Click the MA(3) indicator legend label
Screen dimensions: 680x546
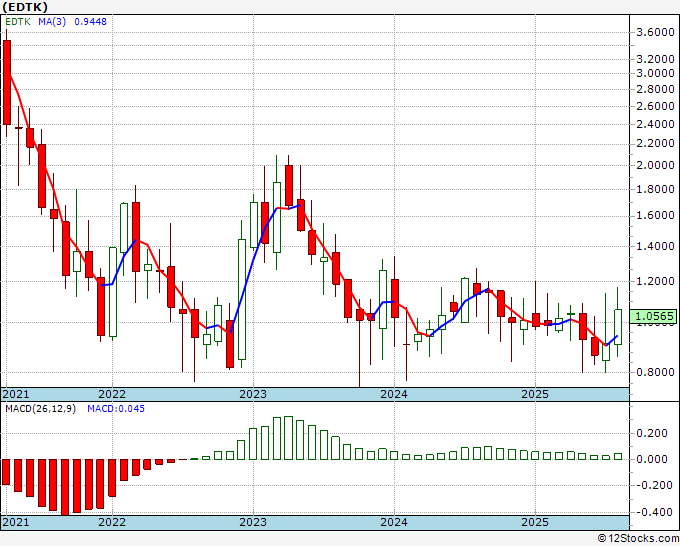click(52, 22)
